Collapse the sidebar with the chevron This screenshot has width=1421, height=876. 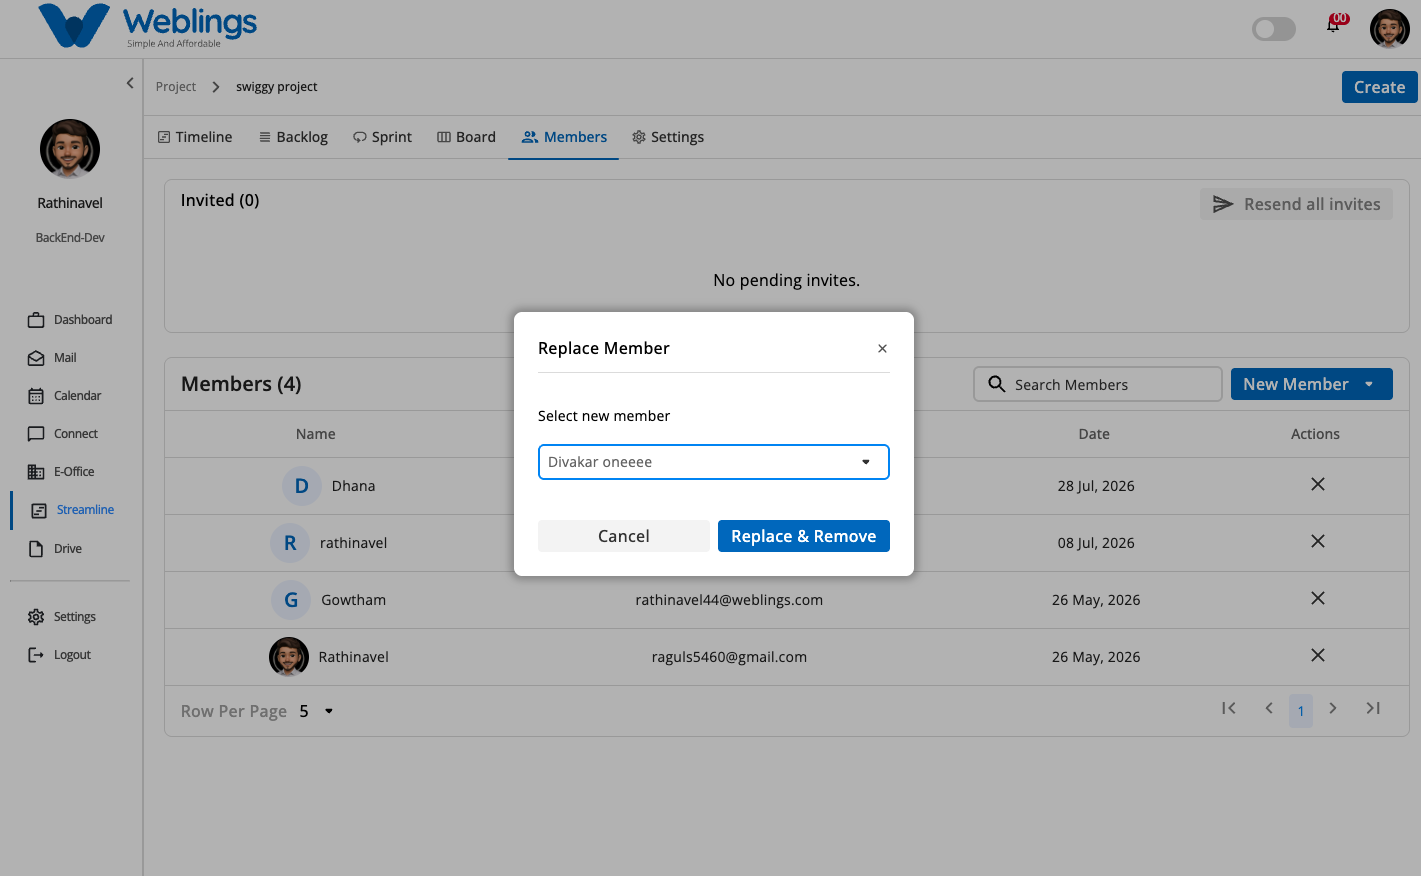pos(130,83)
